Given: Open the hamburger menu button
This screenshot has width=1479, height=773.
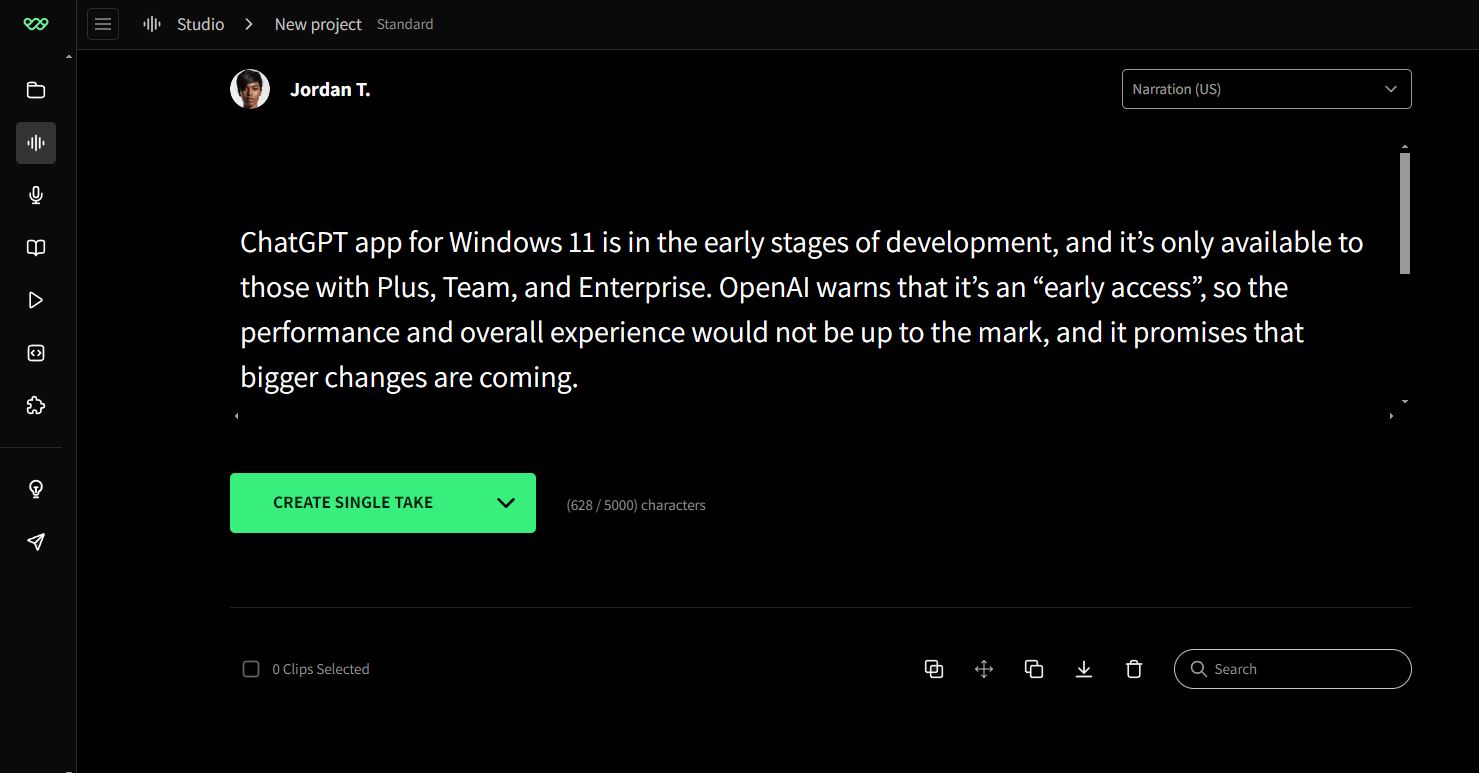Looking at the screenshot, I should click(x=103, y=24).
